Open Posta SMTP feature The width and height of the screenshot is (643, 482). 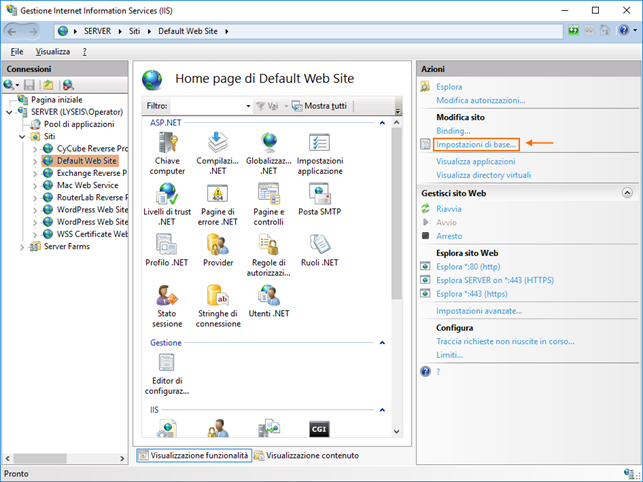pos(320,200)
